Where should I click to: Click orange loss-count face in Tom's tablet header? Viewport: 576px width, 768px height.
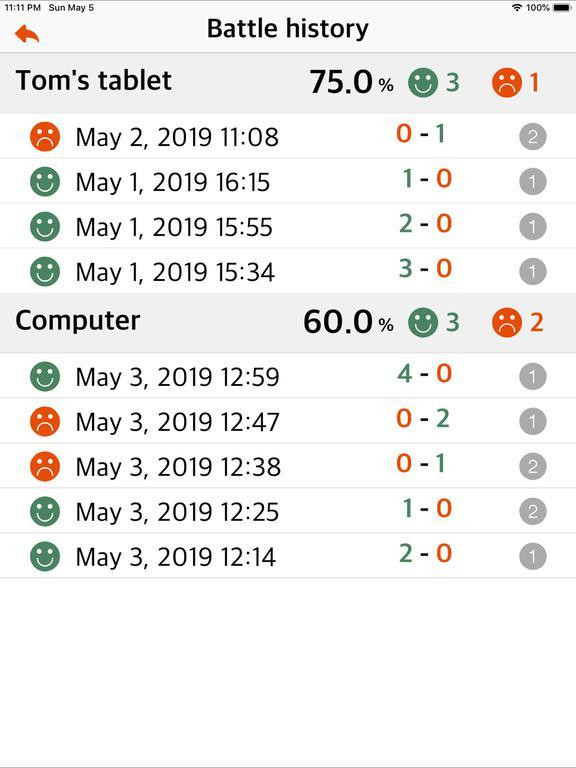[507, 82]
